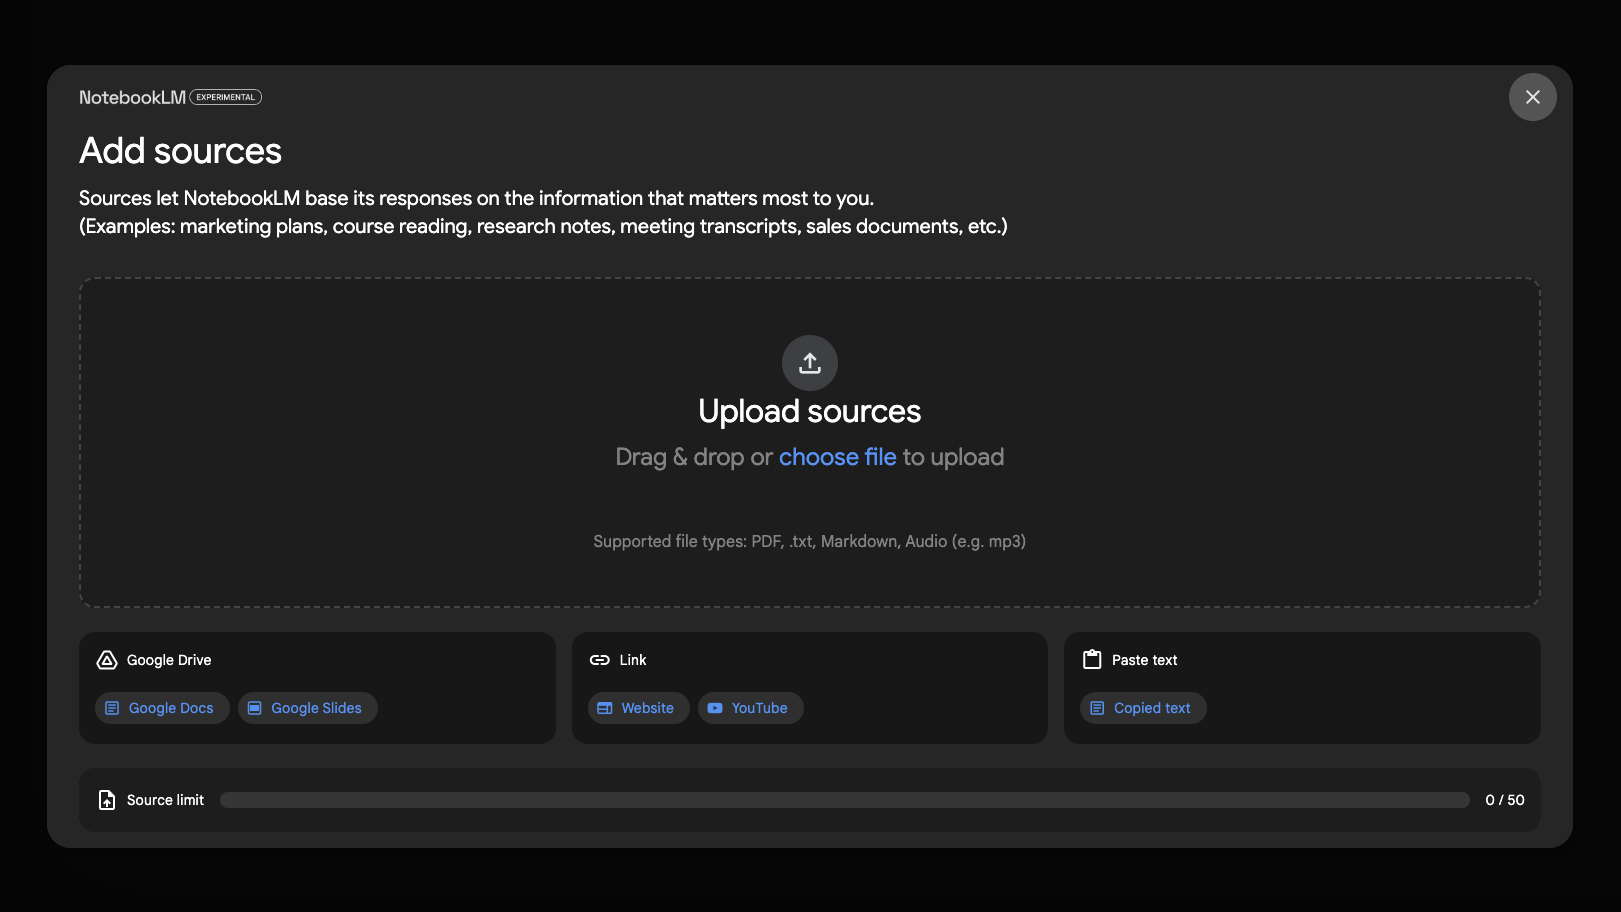Click the Paste text clipboard icon
This screenshot has height=912, width=1621.
[x=1092, y=660]
